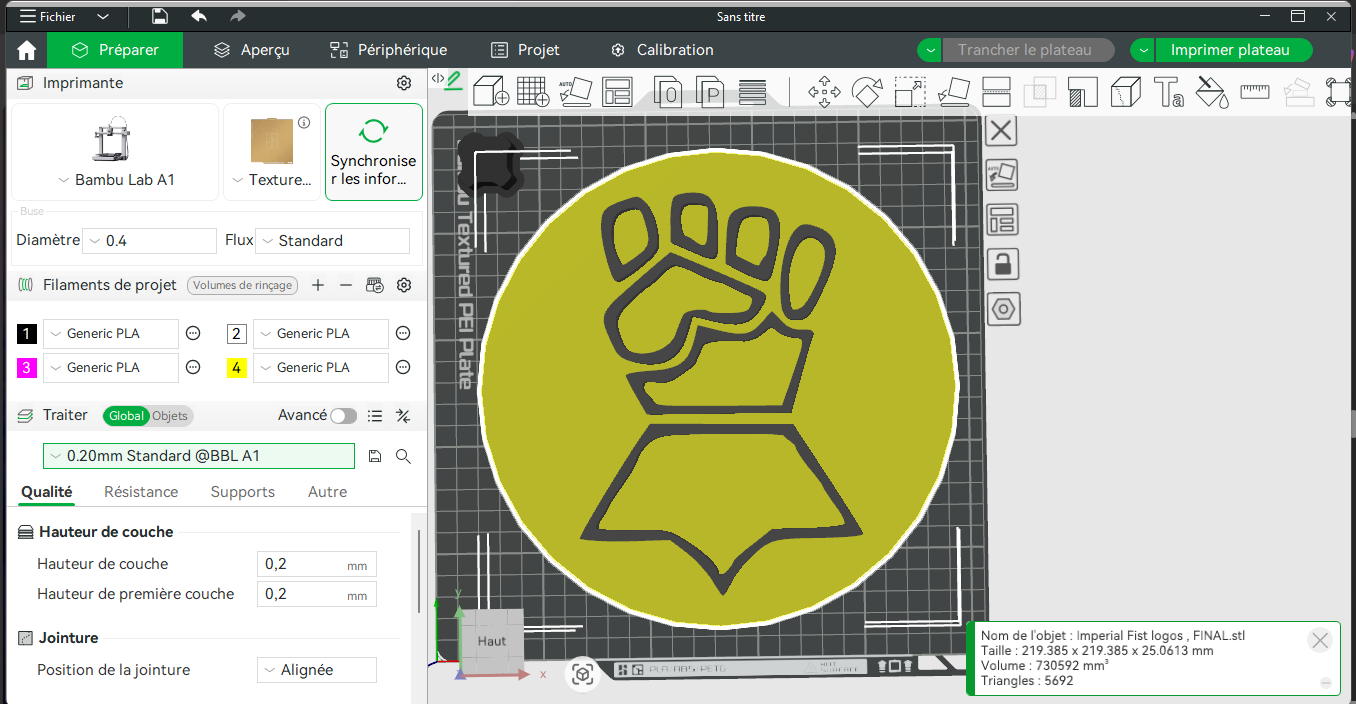
Task: Open the nozzle Diamètre 0.4 dropdown
Action: [x=149, y=241]
